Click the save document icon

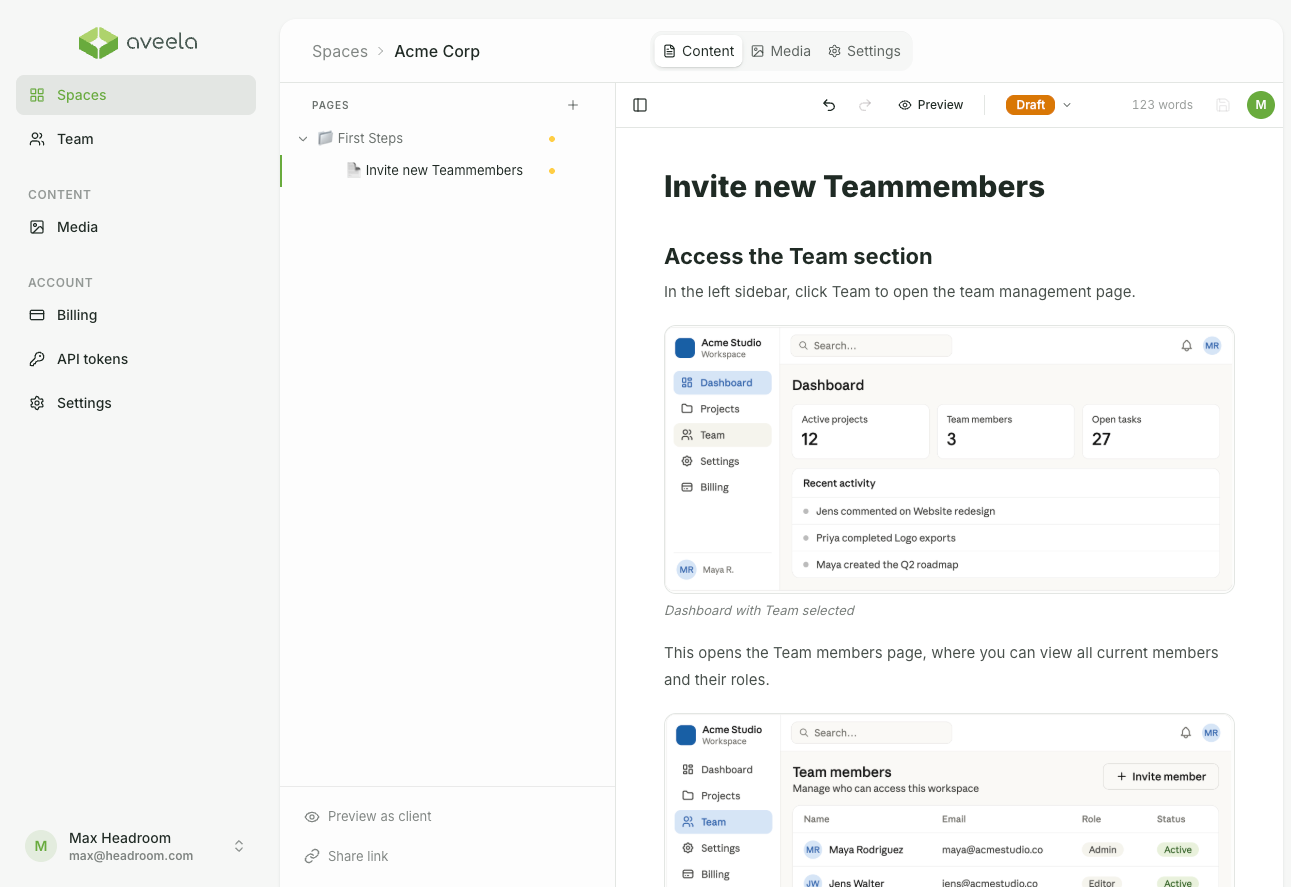(x=1222, y=105)
